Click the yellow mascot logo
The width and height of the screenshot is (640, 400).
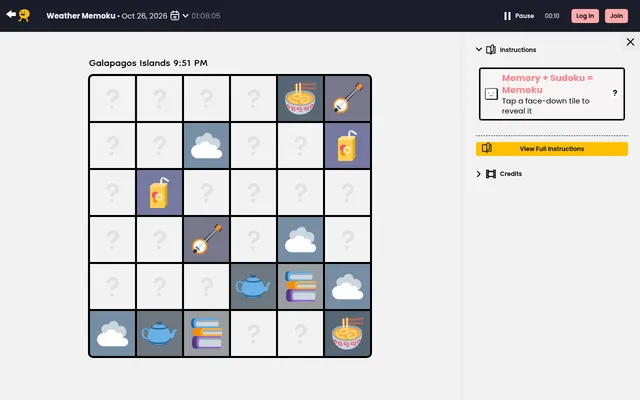(24, 16)
